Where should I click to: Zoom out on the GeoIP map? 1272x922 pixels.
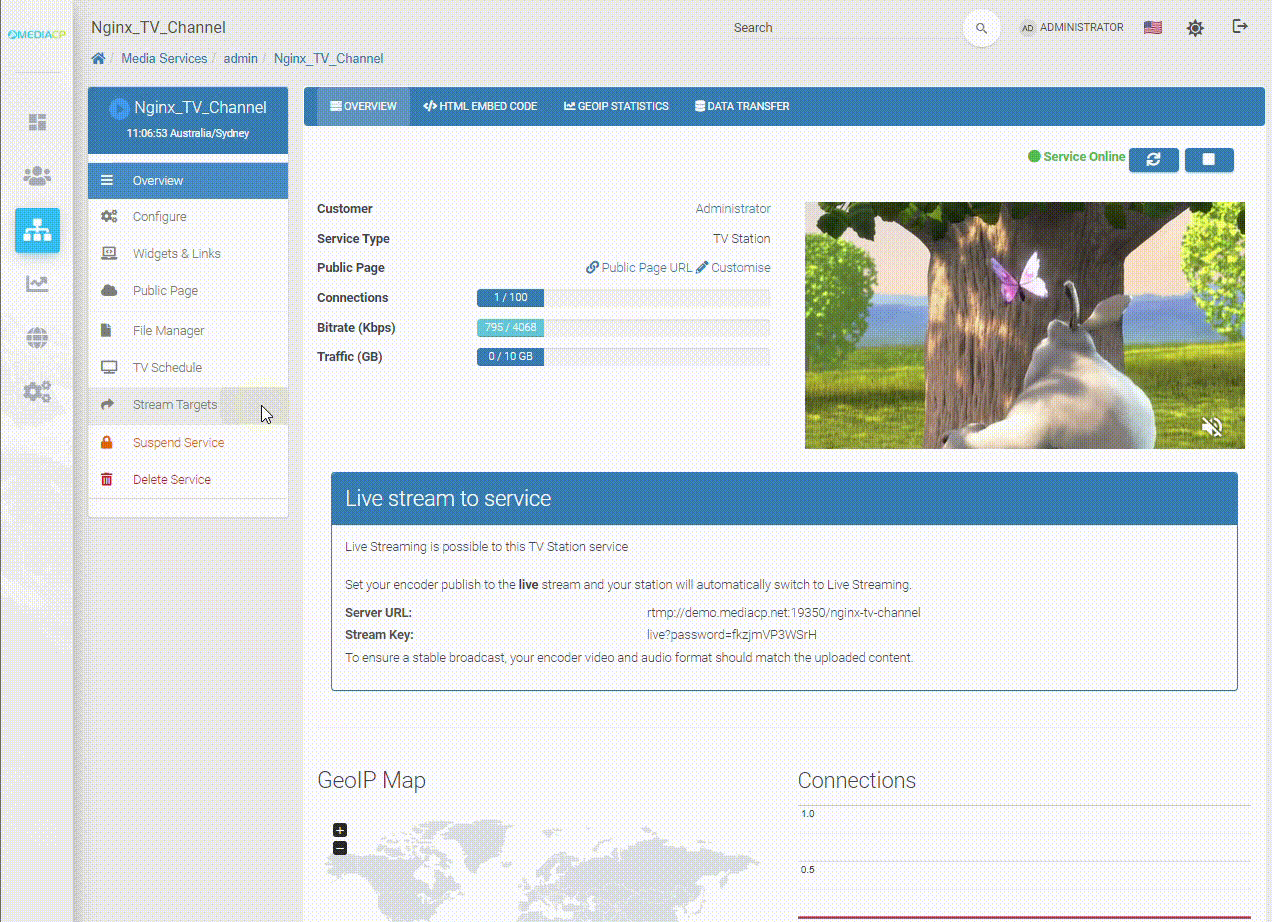[x=340, y=848]
